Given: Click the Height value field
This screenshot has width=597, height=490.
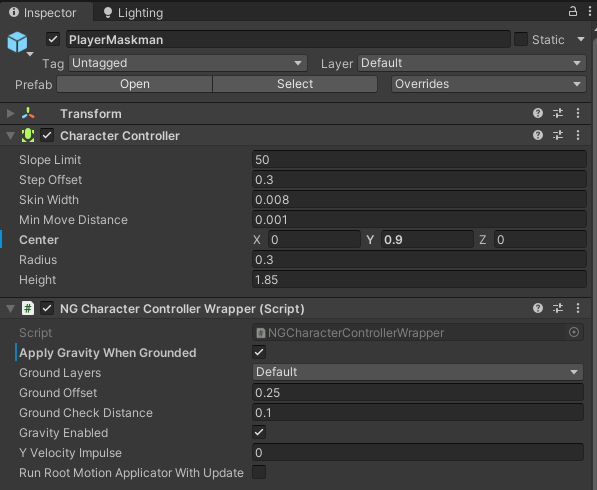Looking at the screenshot, I should 419,280.
